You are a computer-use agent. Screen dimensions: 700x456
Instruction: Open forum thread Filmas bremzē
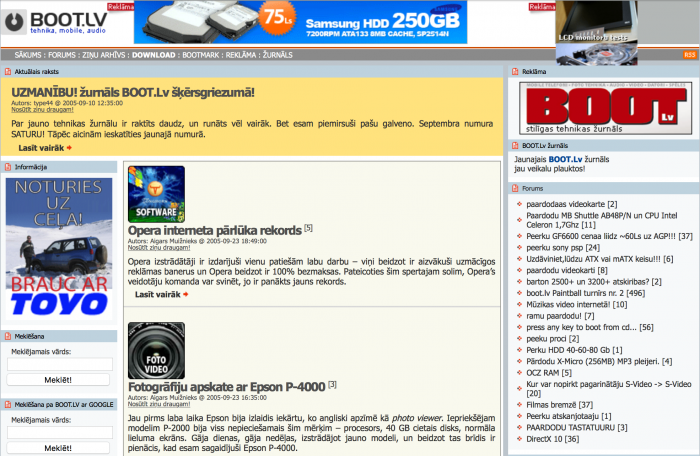coord(559,405)
